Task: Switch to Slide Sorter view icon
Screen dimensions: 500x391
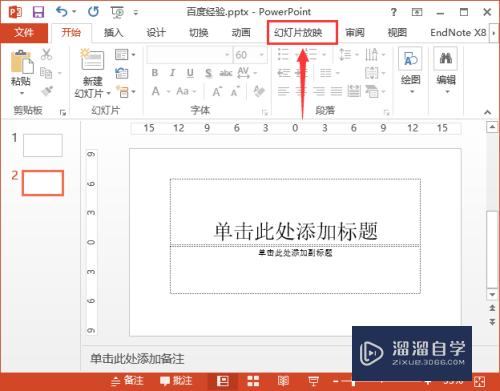Action: [x=253, y=381]
